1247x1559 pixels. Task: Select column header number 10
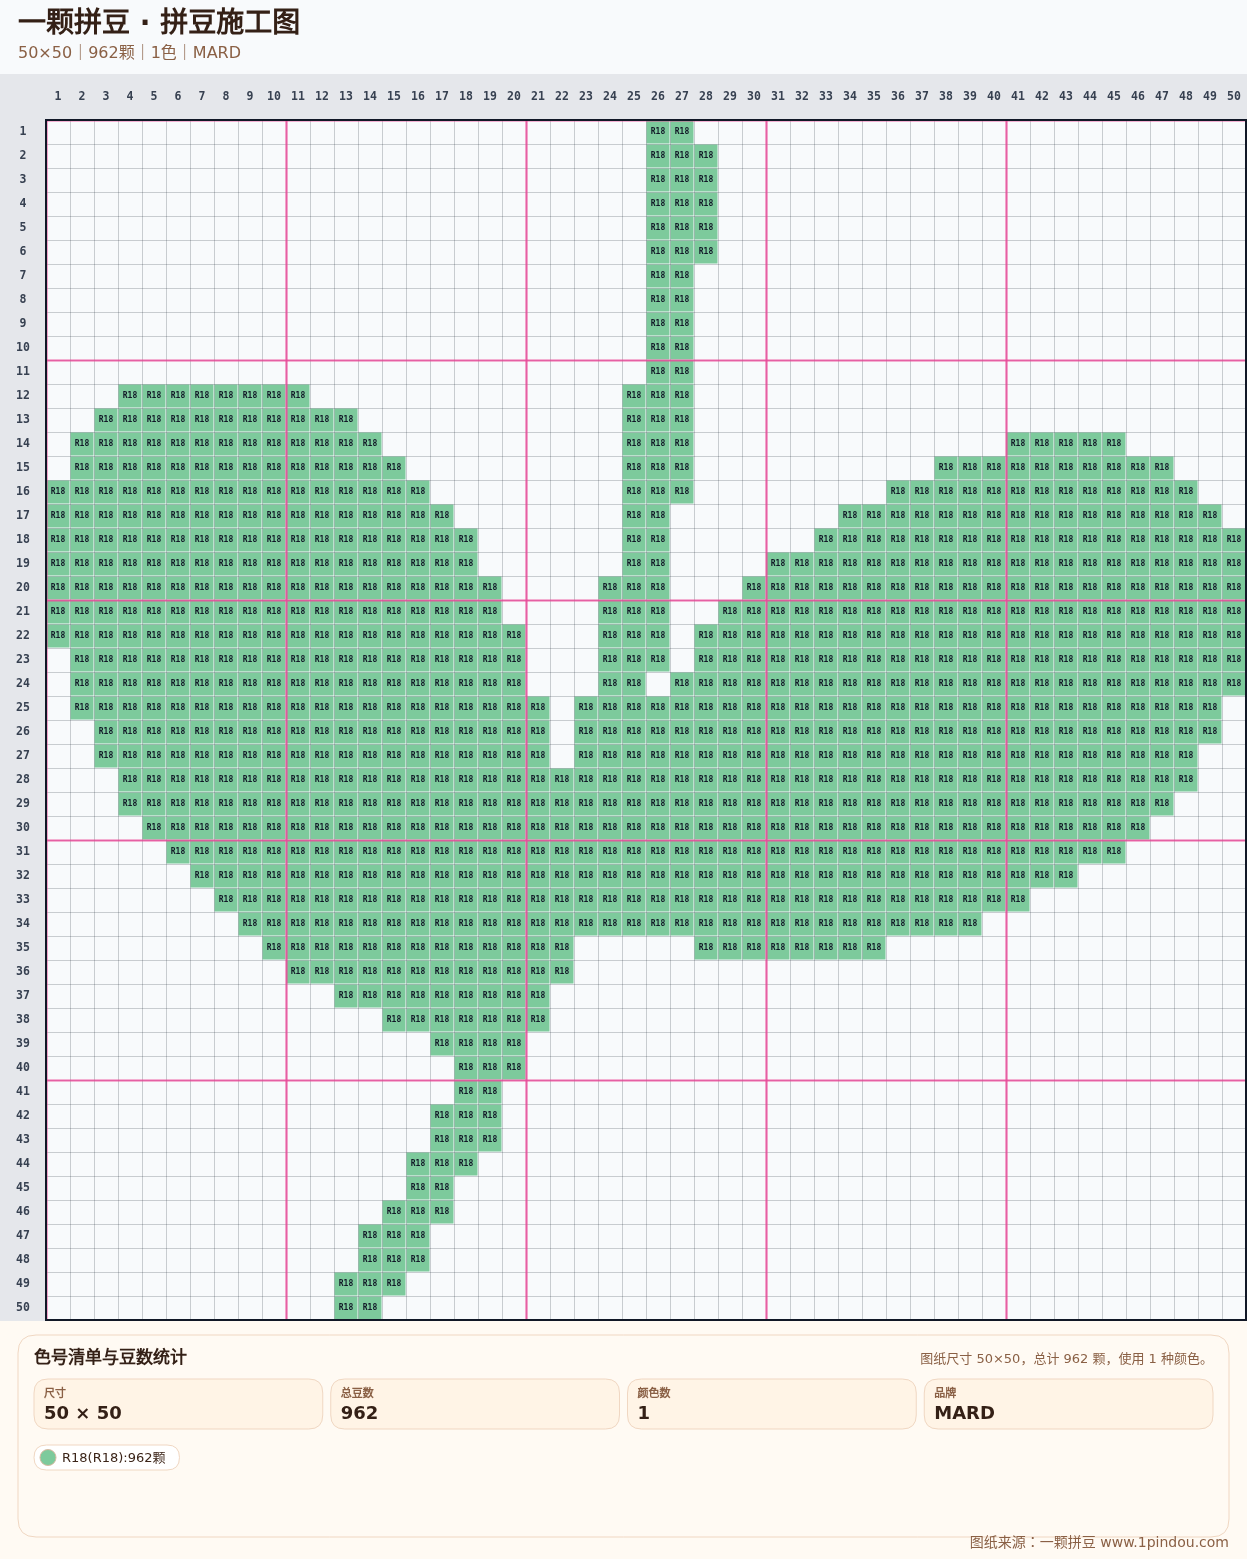pyautogui.click(x=274, y=96)
